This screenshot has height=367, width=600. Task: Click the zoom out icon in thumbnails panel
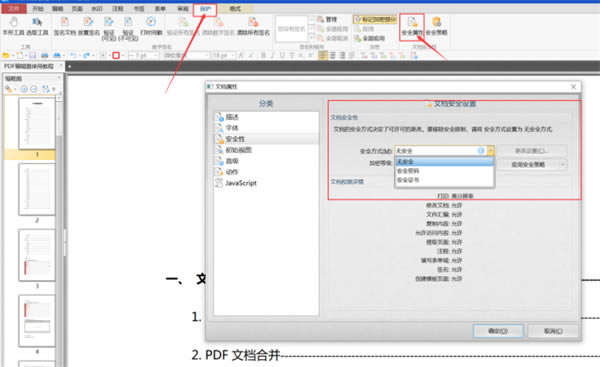(x=34, y=89)
